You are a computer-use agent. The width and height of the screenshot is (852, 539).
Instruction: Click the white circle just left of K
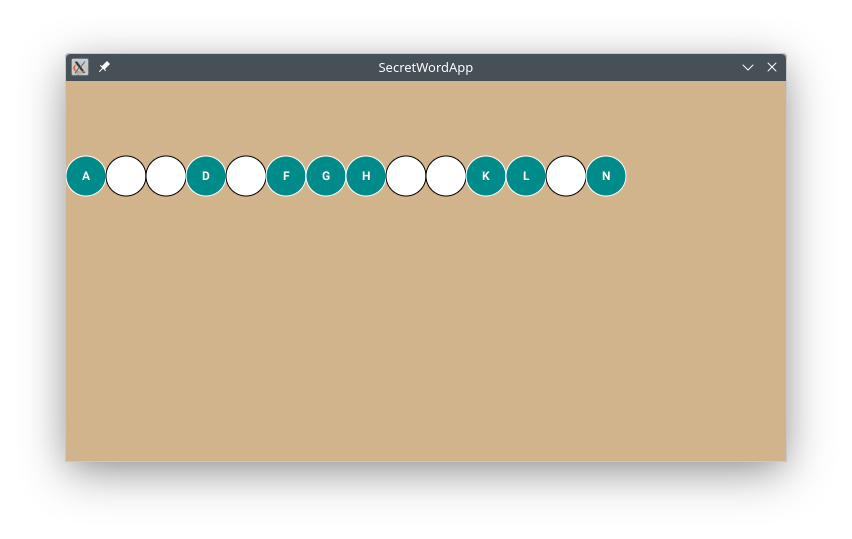point(446,176)
